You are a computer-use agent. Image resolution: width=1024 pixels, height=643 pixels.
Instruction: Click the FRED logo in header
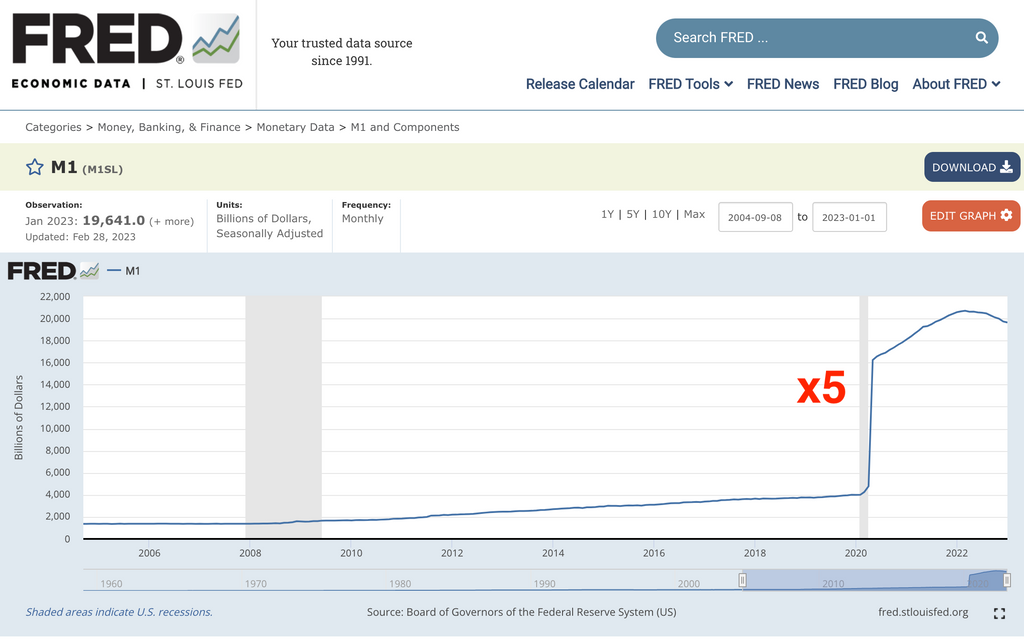coord(126,50)
